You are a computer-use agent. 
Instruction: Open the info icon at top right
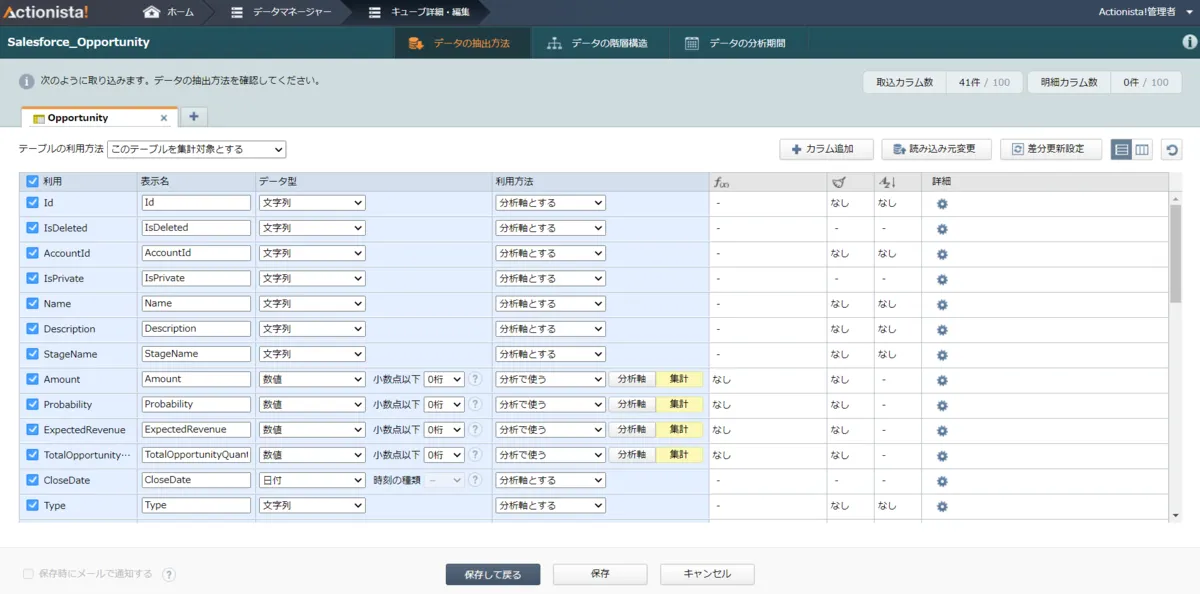tap(1188, 43)
